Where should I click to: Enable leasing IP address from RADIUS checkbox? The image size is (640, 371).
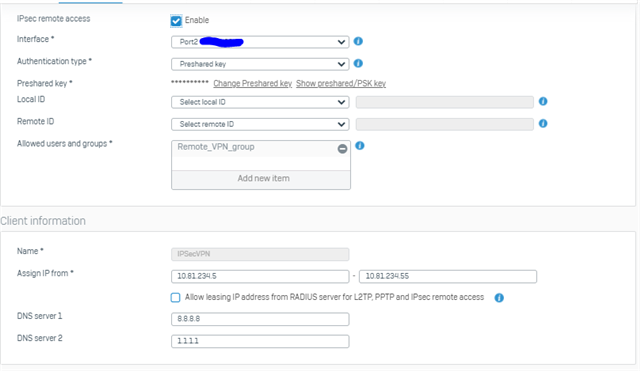pyautogui.click(x=176, y=298)
